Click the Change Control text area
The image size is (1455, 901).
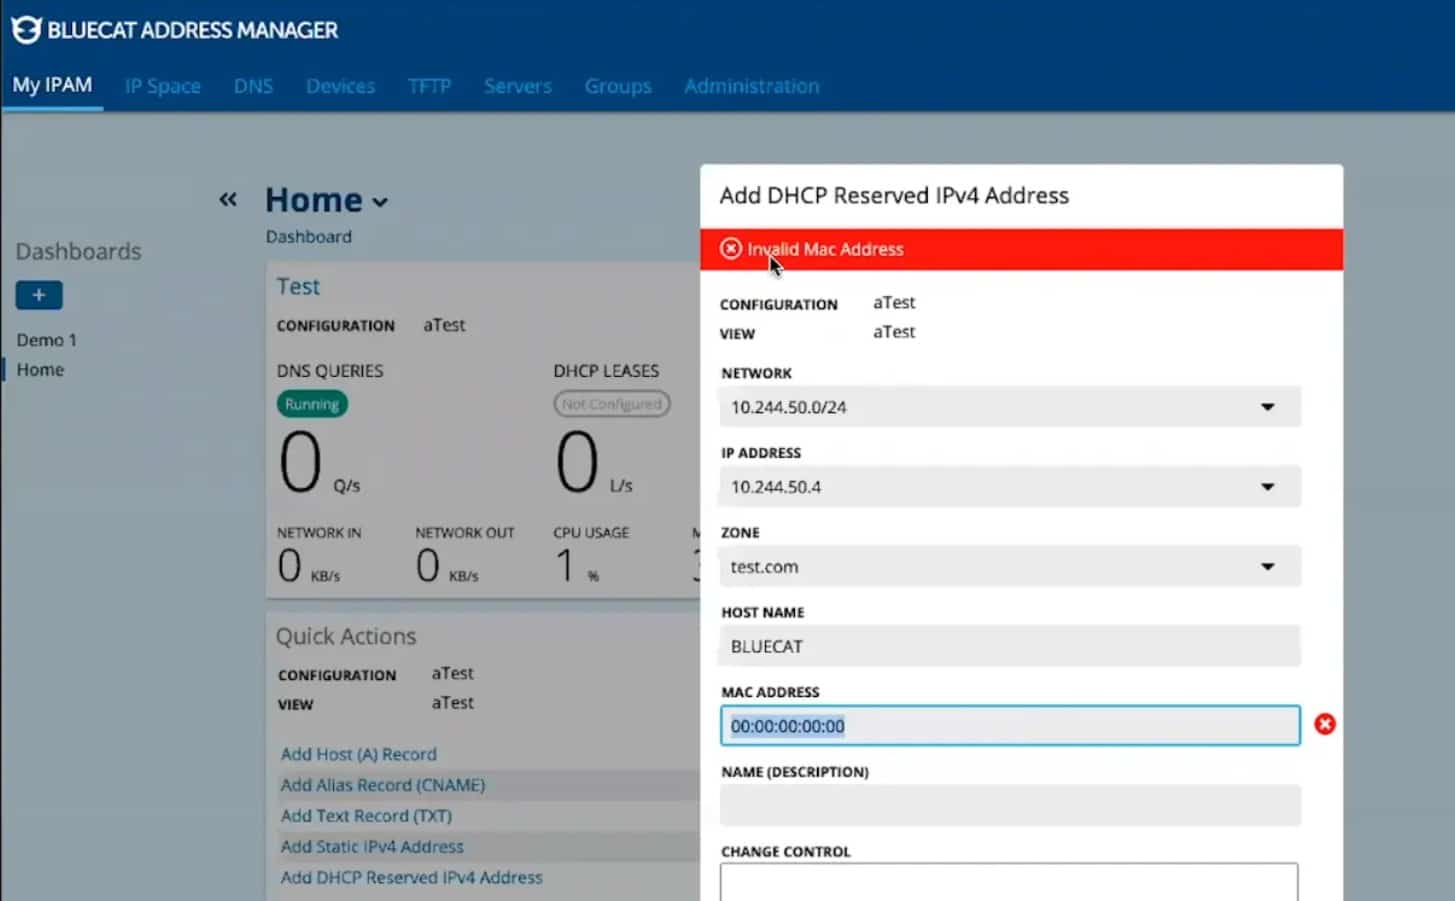(1009, 882)
